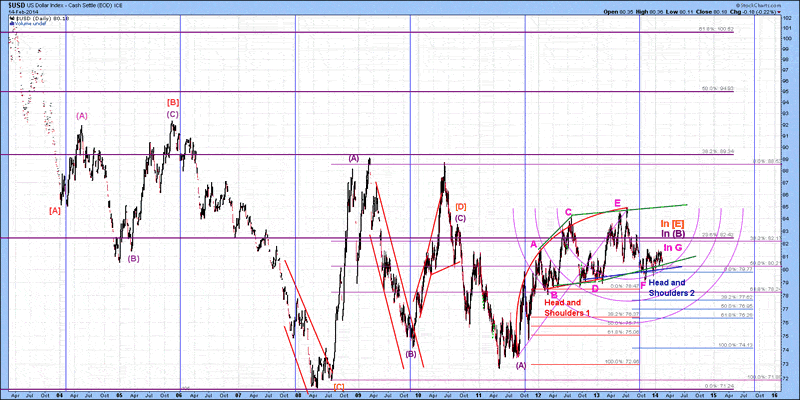The image size is (800, 400).
Task: Click the 14-Feb-2014 date in header
Action: 20,12
